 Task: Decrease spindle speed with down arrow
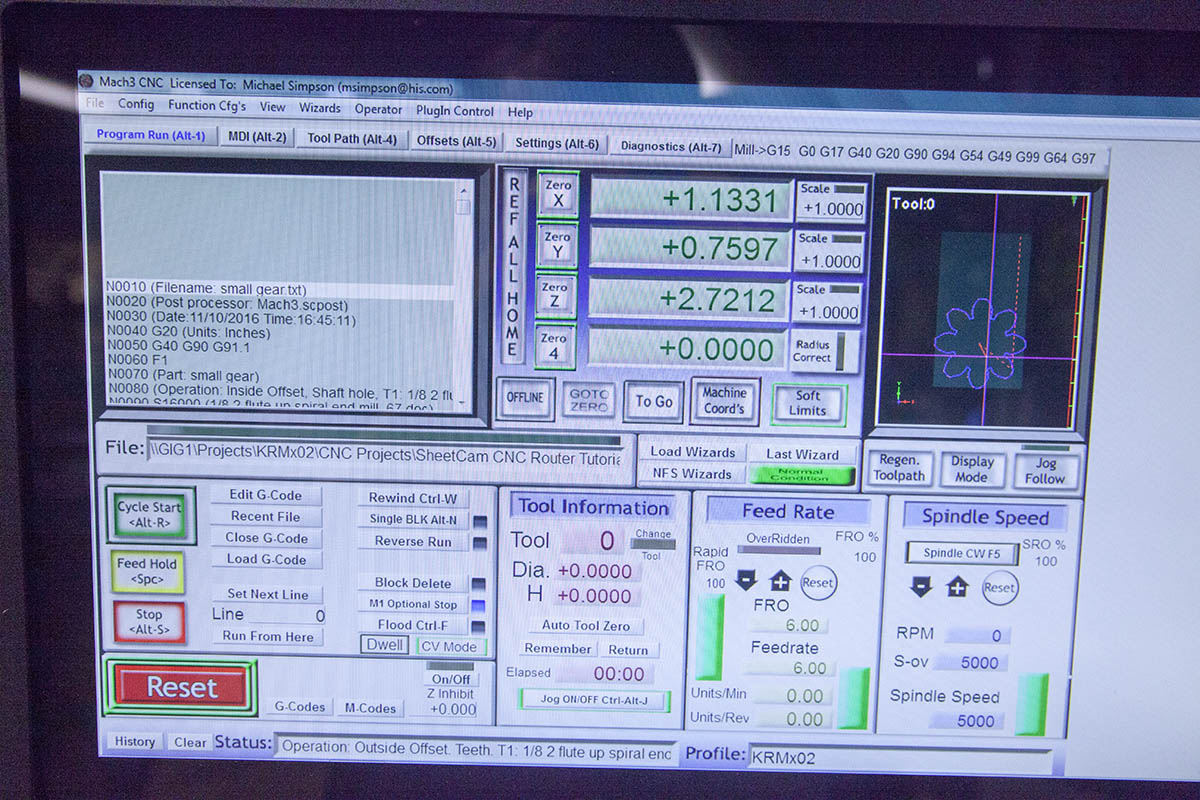921,587
